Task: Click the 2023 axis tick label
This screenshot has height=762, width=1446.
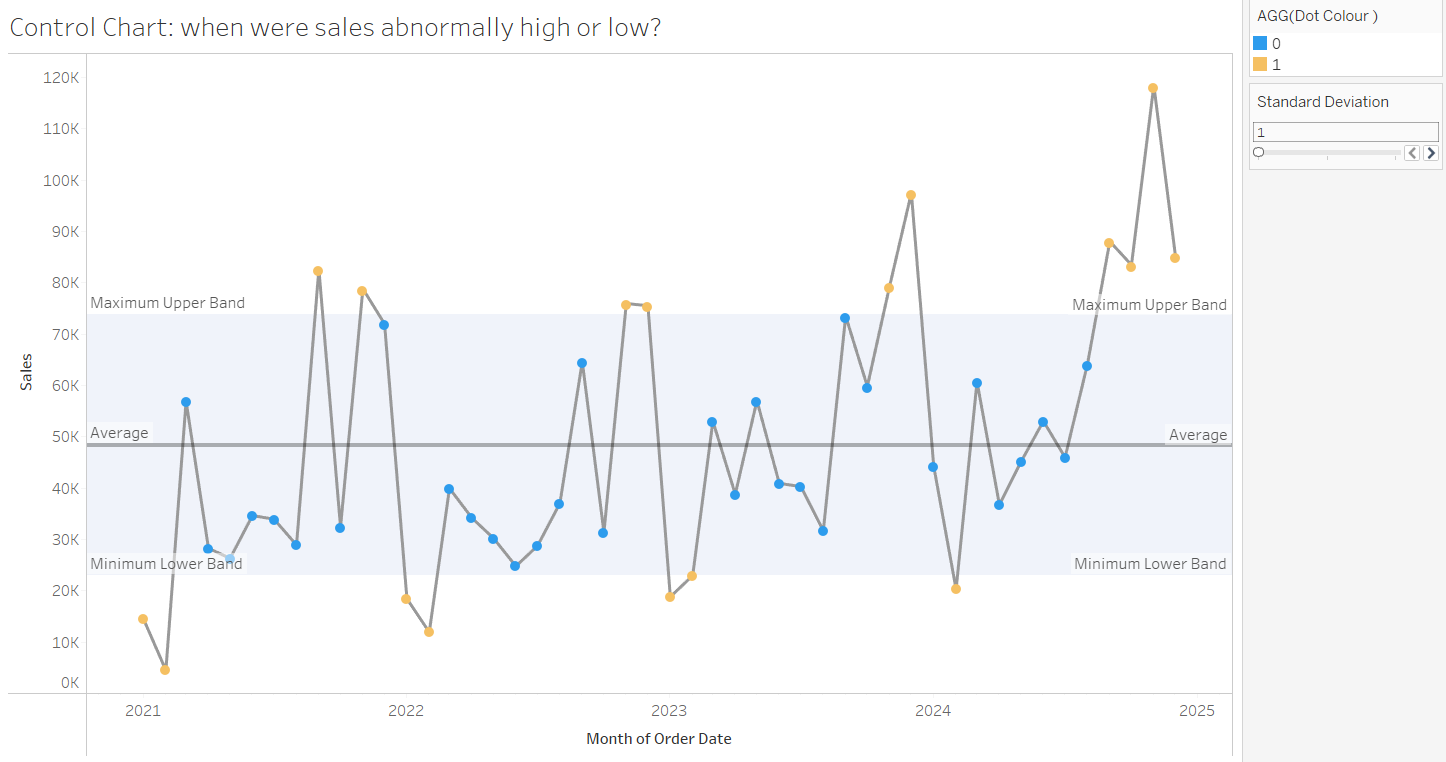Action: click(x=668, y=711)
